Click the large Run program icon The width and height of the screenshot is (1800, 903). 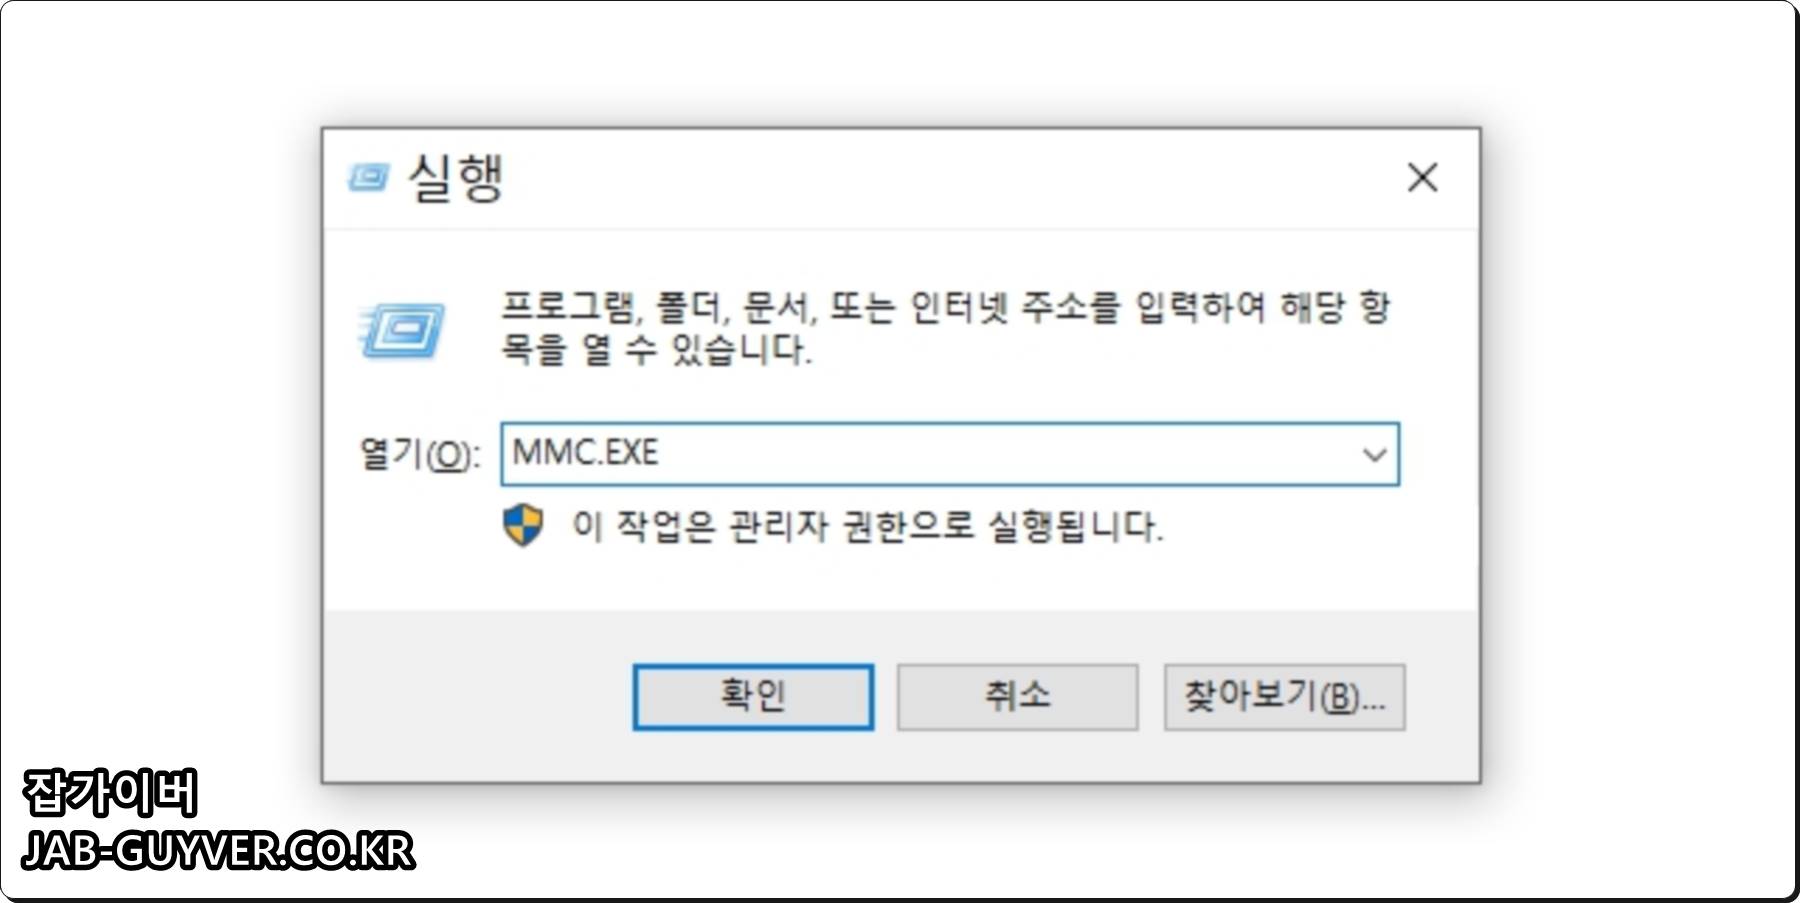402,330
